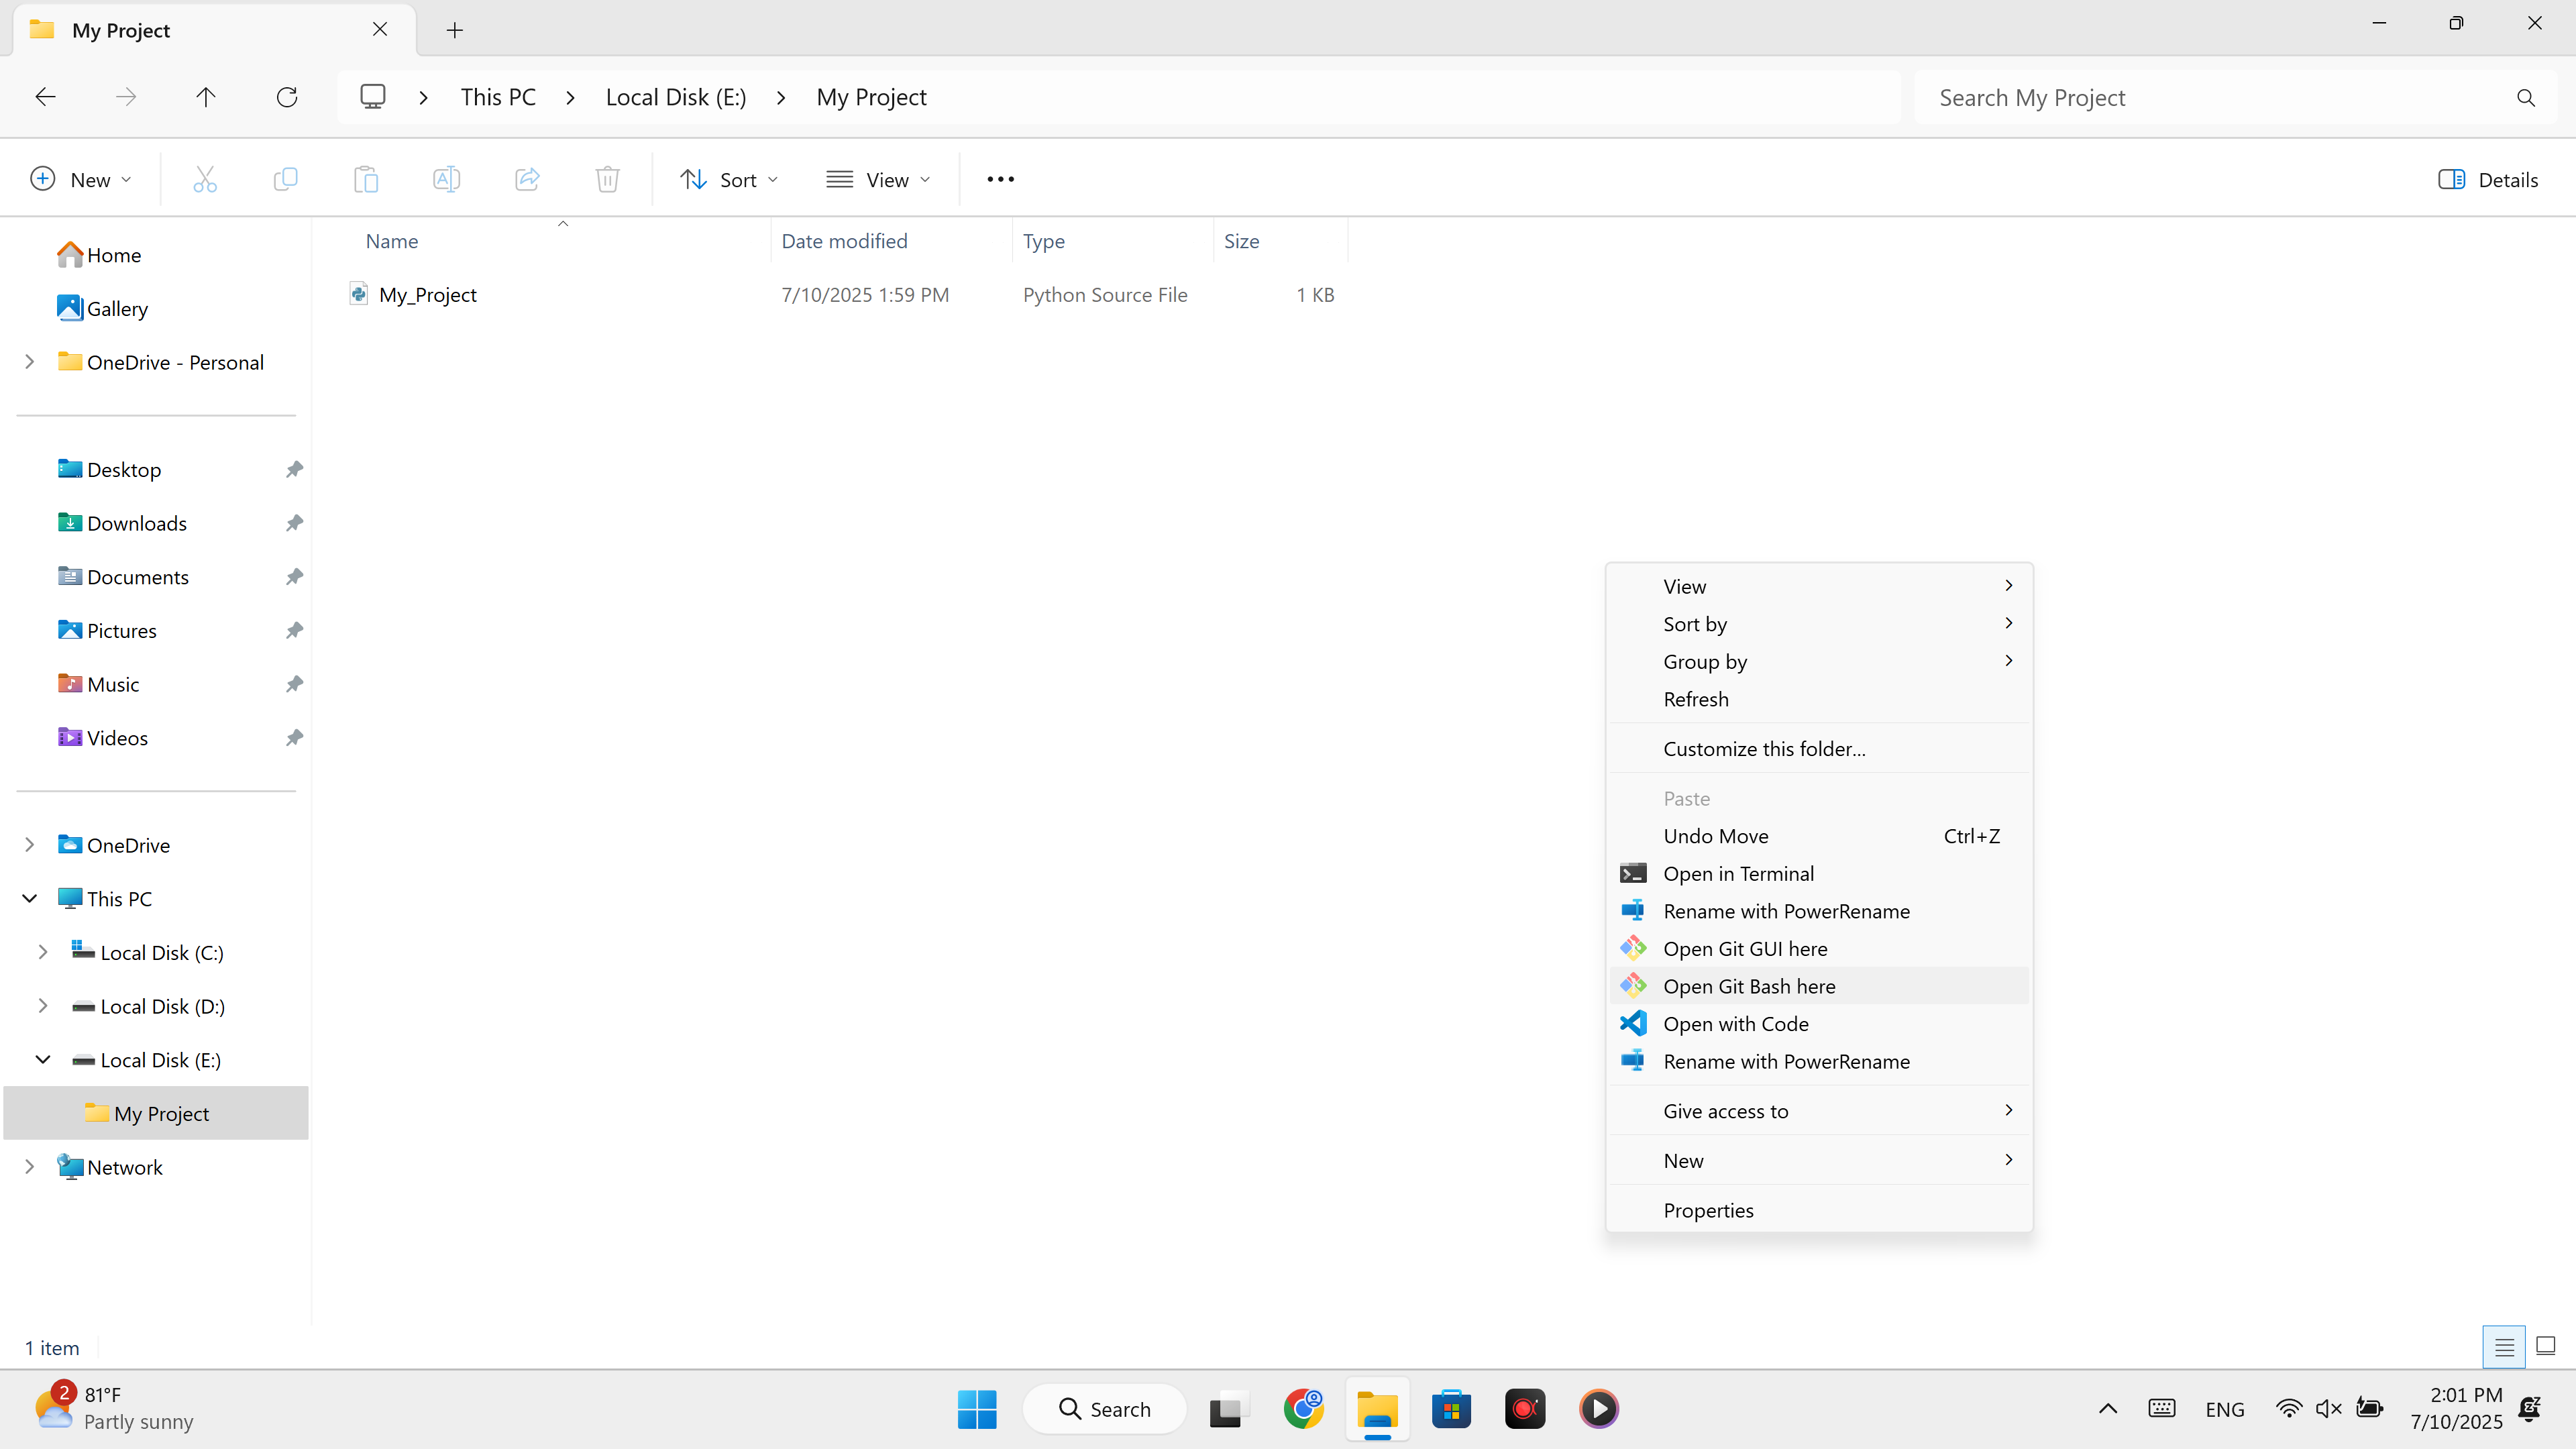This screenshot has height=1449, width=2576.
Task: Expand Local Disk (C:) tree node
Action: (43, 953)
